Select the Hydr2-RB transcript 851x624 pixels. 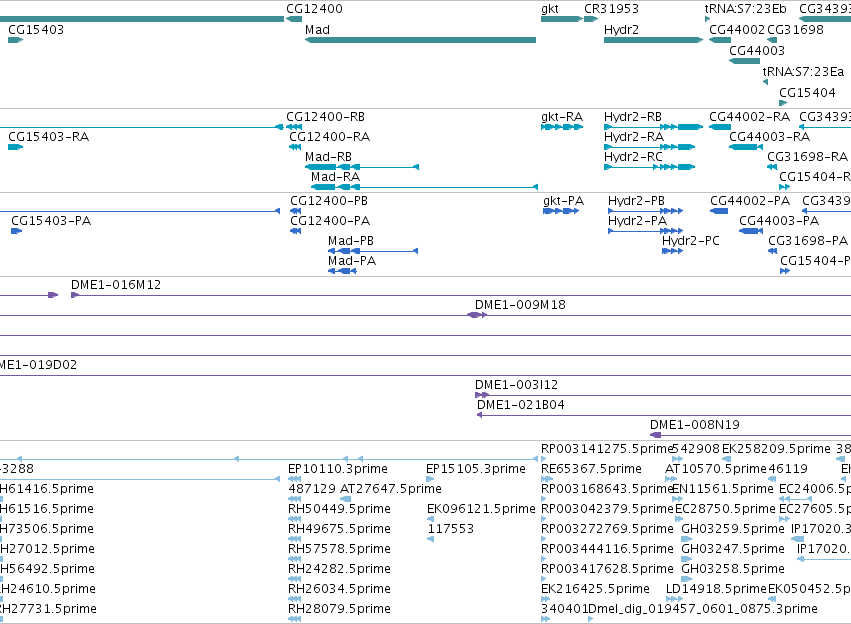(653, 127)
